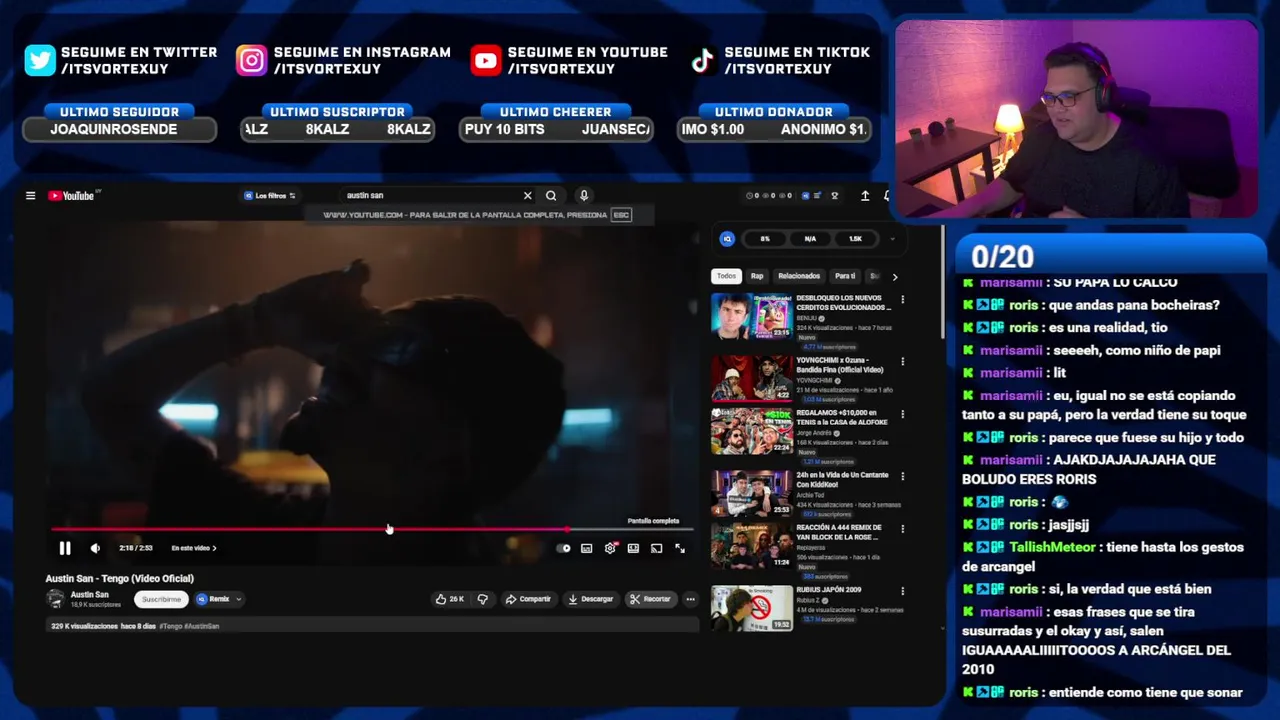Click the #Tengo hashtag
The image size is (1280, 720).
170,626
